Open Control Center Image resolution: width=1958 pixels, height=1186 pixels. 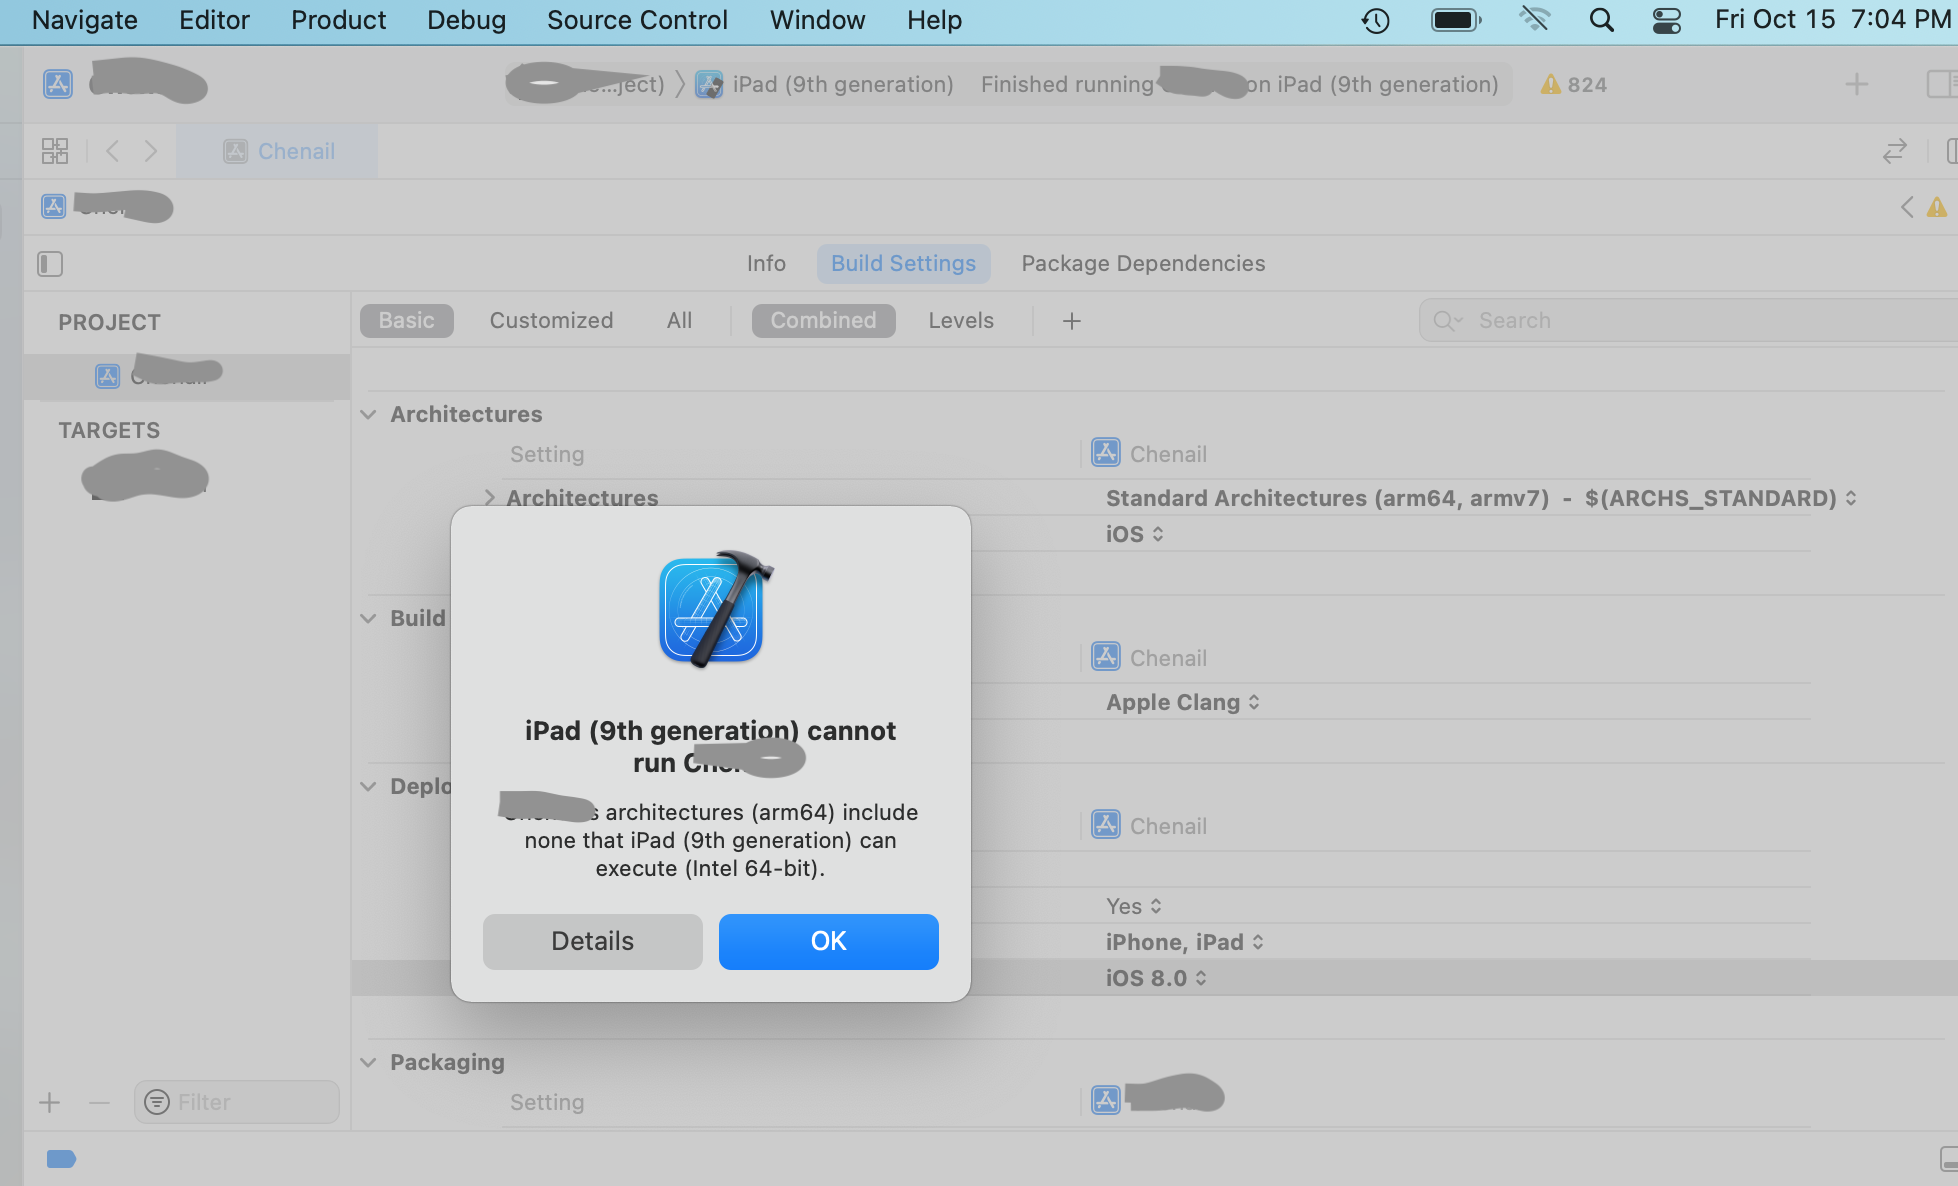(1666, 20)
